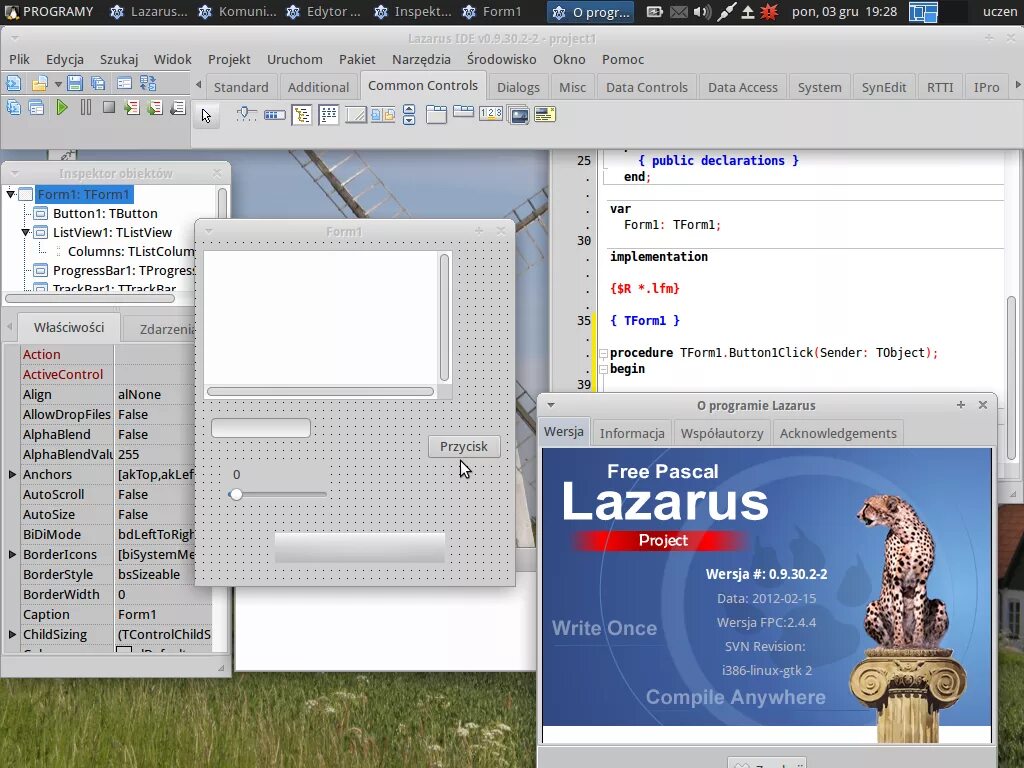Pick the TToolBar component icon
1024x768 pixels.
coord(383,115)
